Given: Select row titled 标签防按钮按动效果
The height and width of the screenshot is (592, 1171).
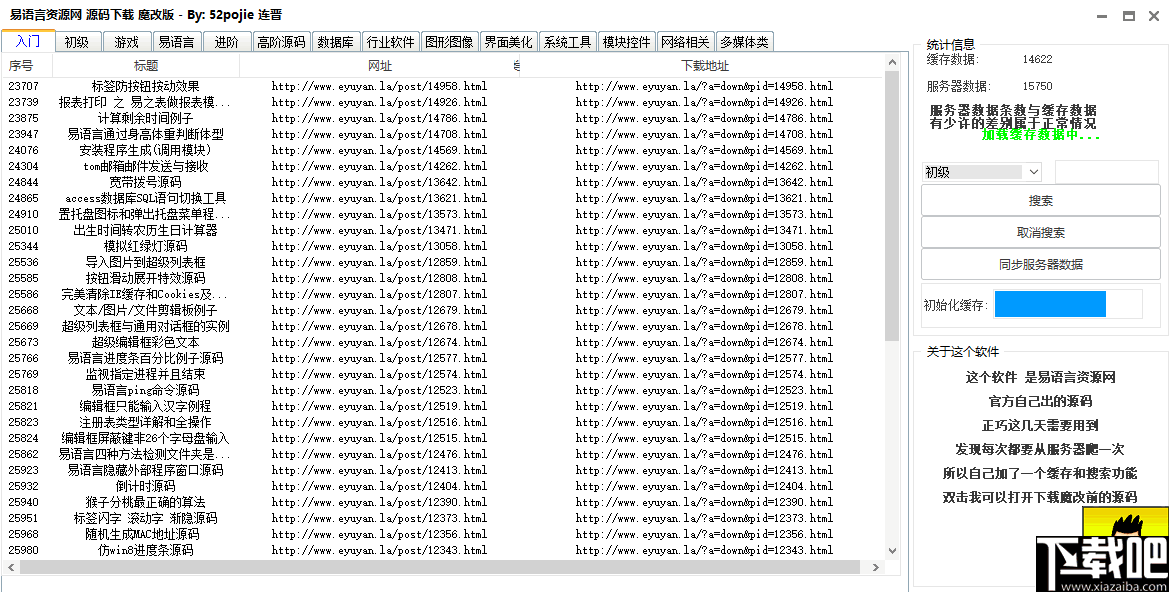Looking at the screenshot, I should pyautogui.click(x=443, y=87).
